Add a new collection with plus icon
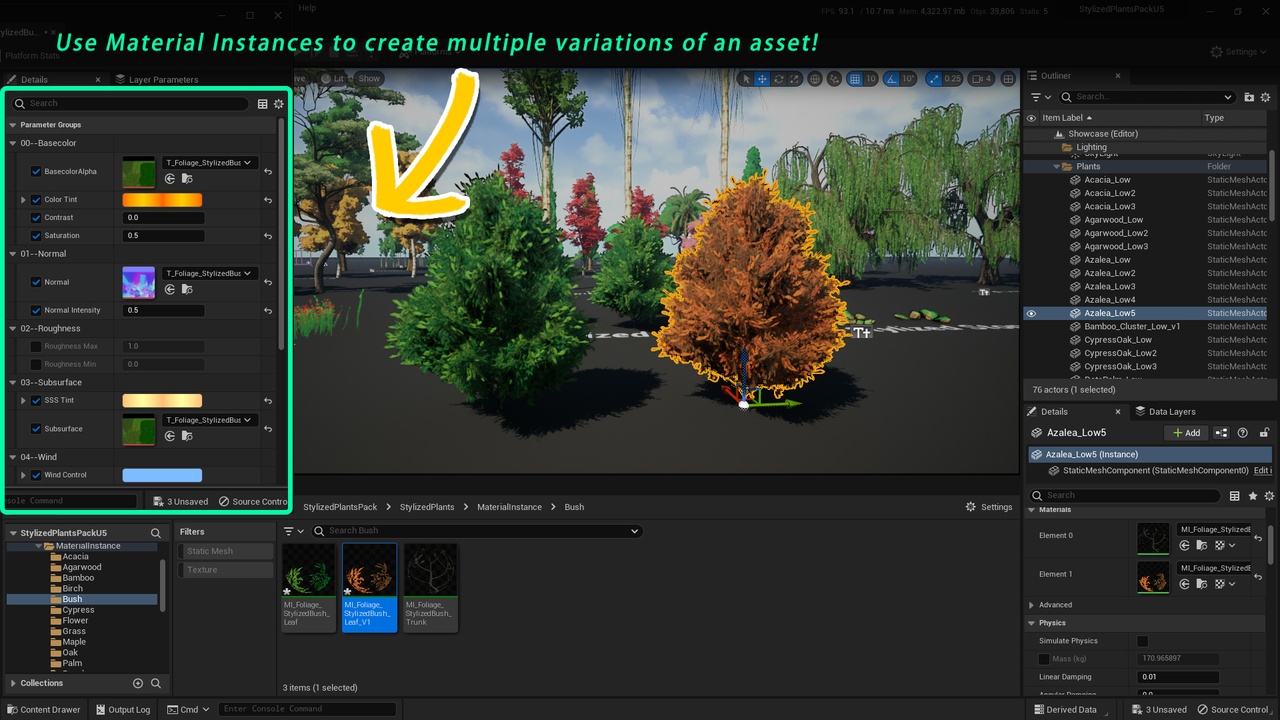Screen dimensions: 1280x720 coord(138,683)
